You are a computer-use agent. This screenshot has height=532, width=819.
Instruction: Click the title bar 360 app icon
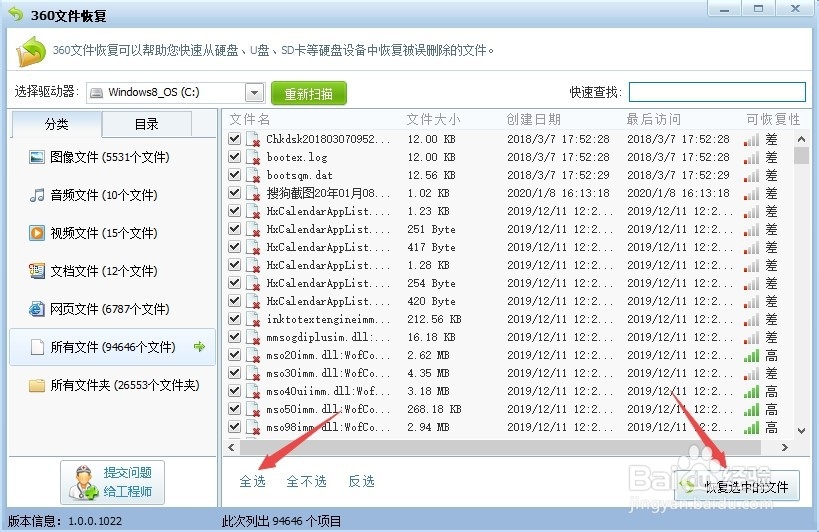point(16,15)
